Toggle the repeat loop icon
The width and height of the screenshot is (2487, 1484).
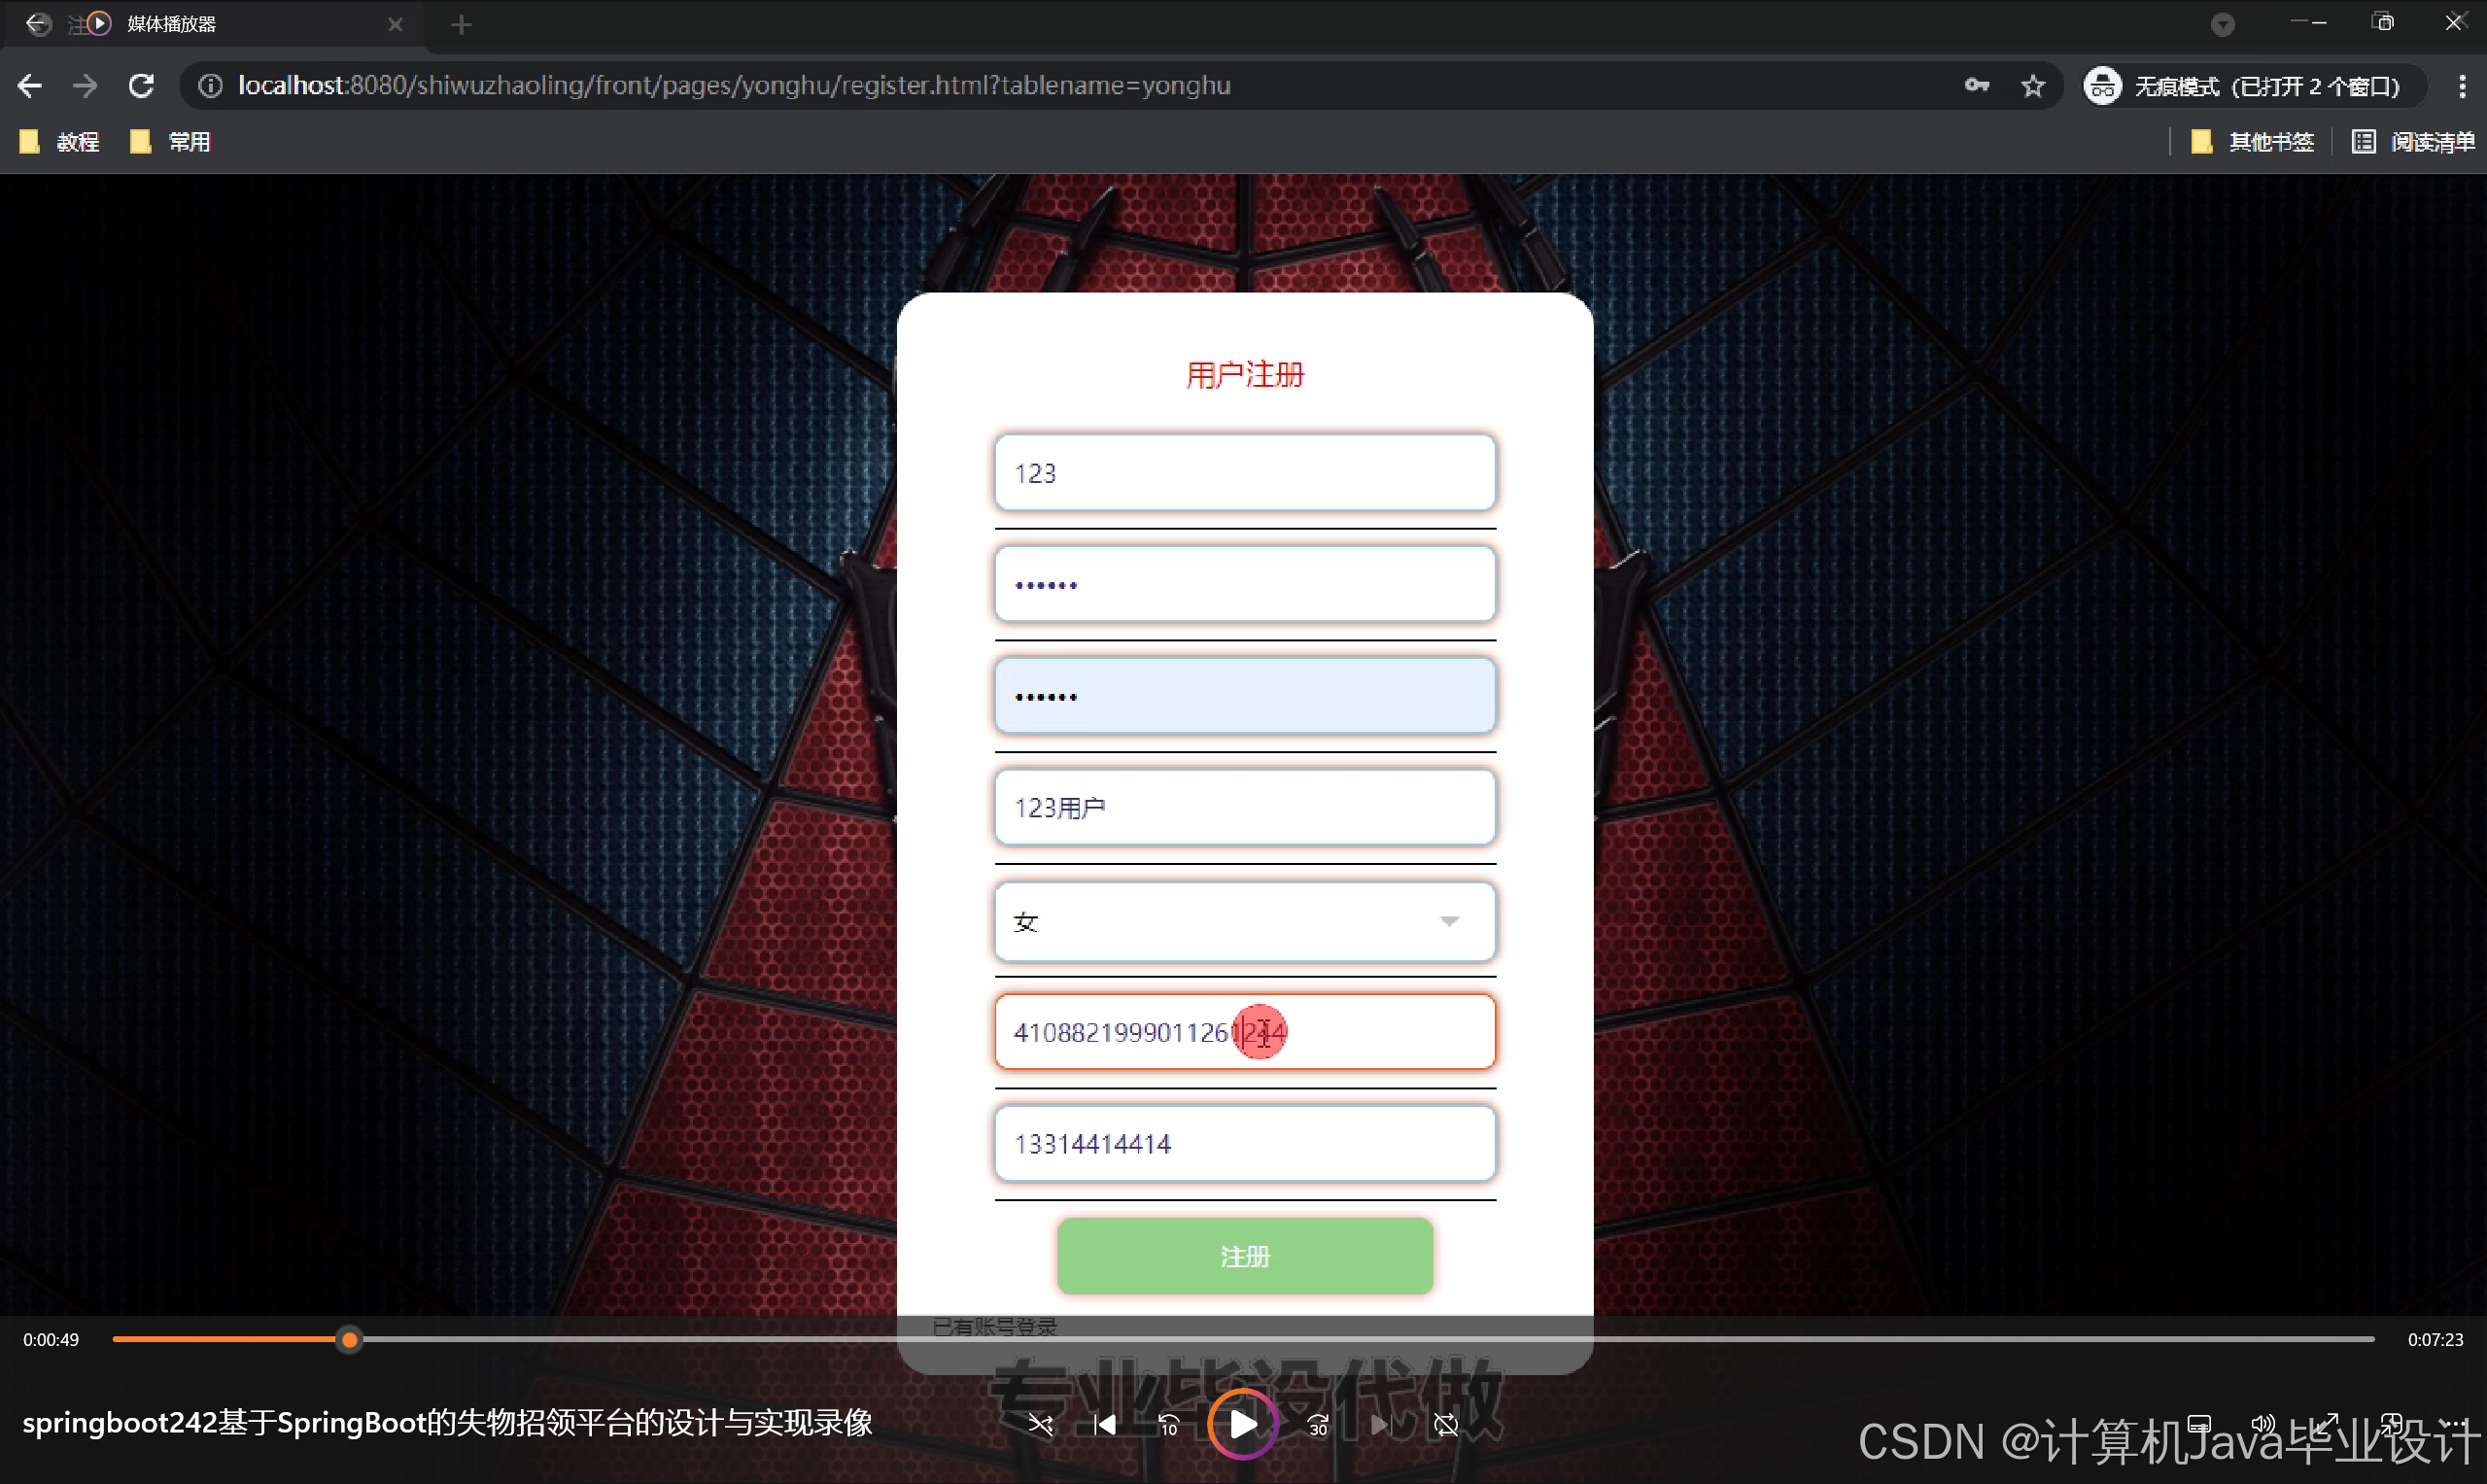point(1446,1424)
